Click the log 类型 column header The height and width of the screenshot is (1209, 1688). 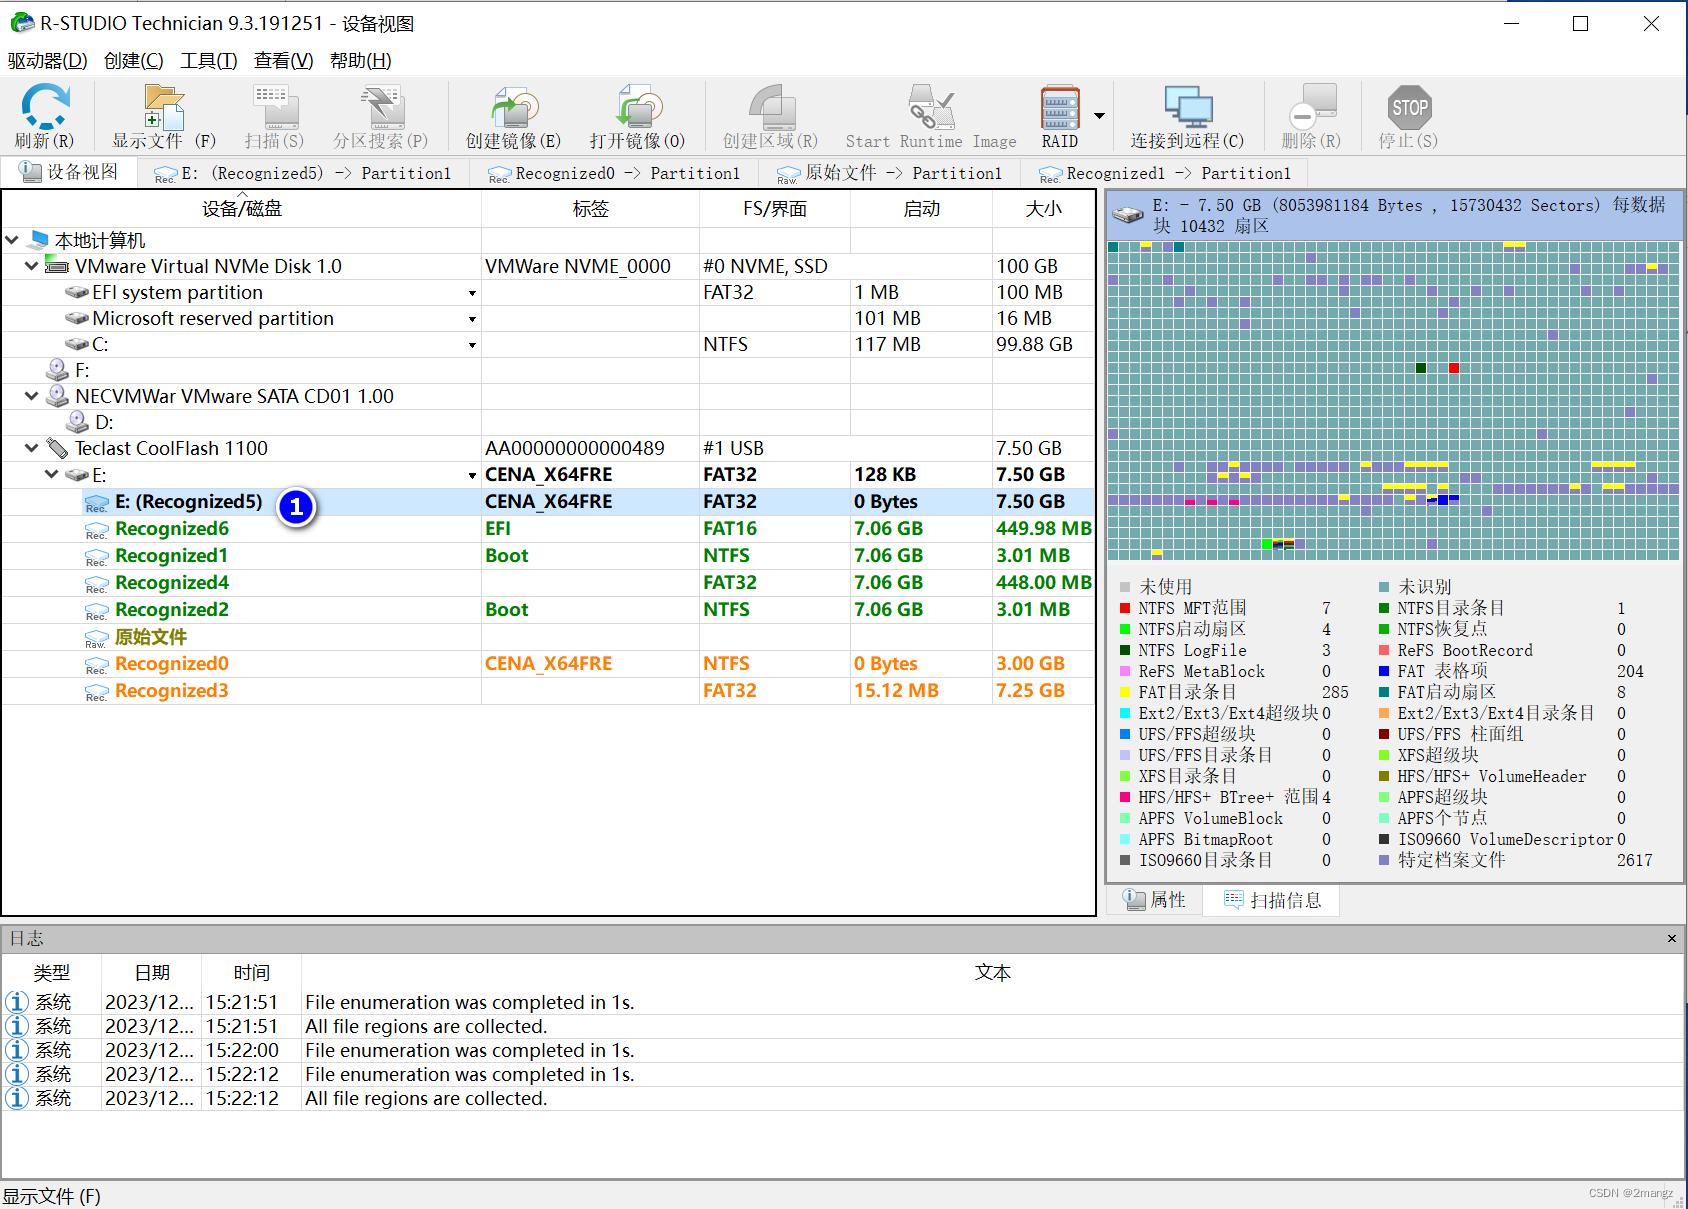coord(52,972)
